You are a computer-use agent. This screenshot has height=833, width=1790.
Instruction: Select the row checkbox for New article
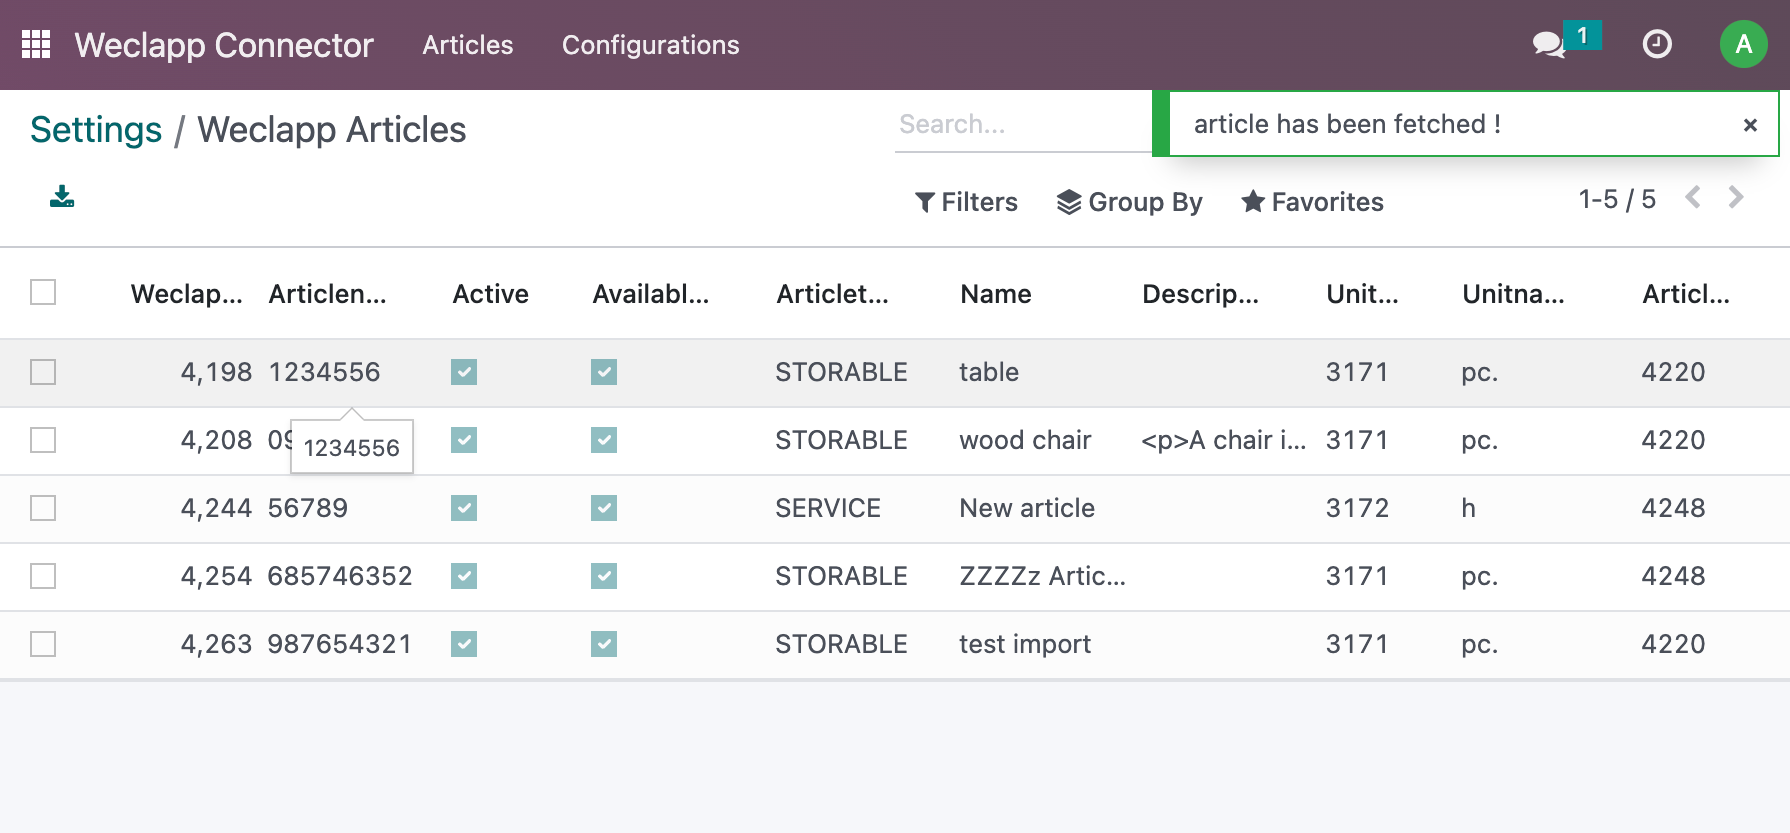pos(43,508)
